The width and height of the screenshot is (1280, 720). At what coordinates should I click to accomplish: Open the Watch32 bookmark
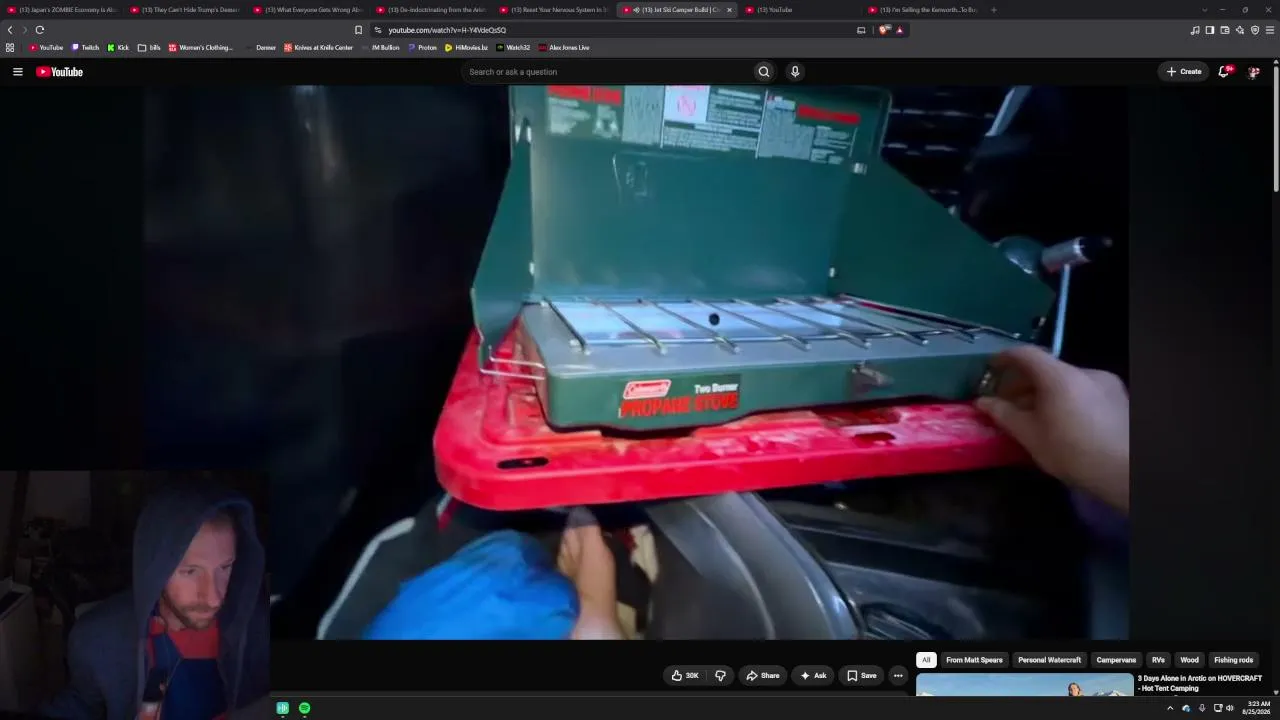click(513, 47)
